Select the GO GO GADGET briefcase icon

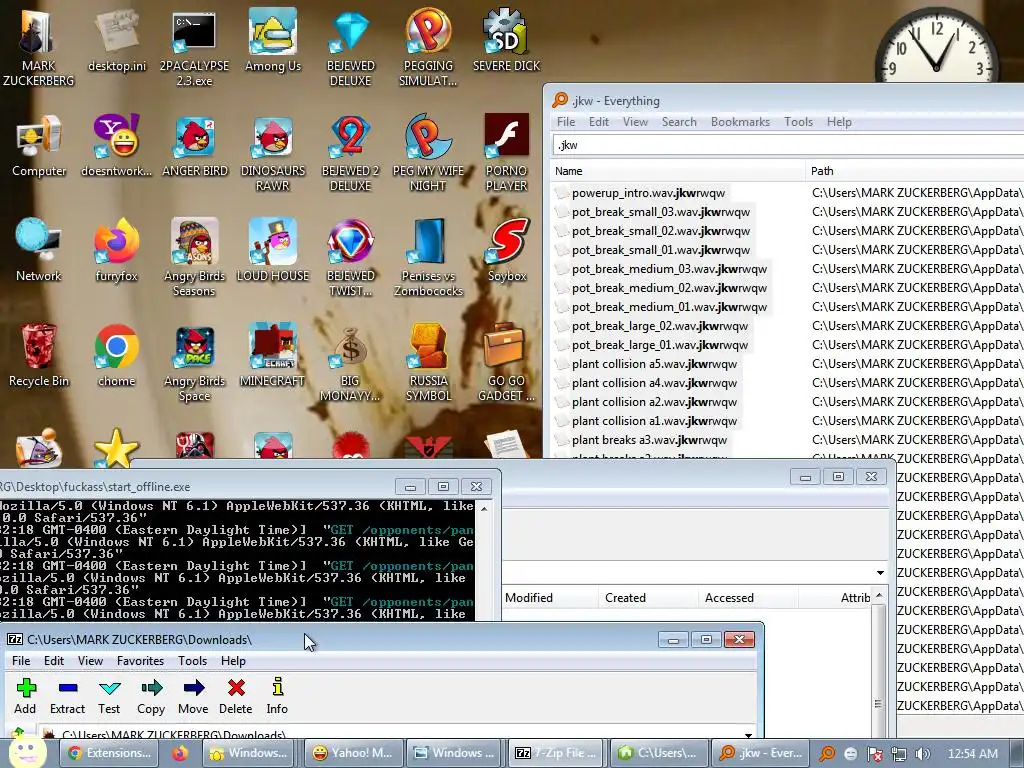[506, 363]
